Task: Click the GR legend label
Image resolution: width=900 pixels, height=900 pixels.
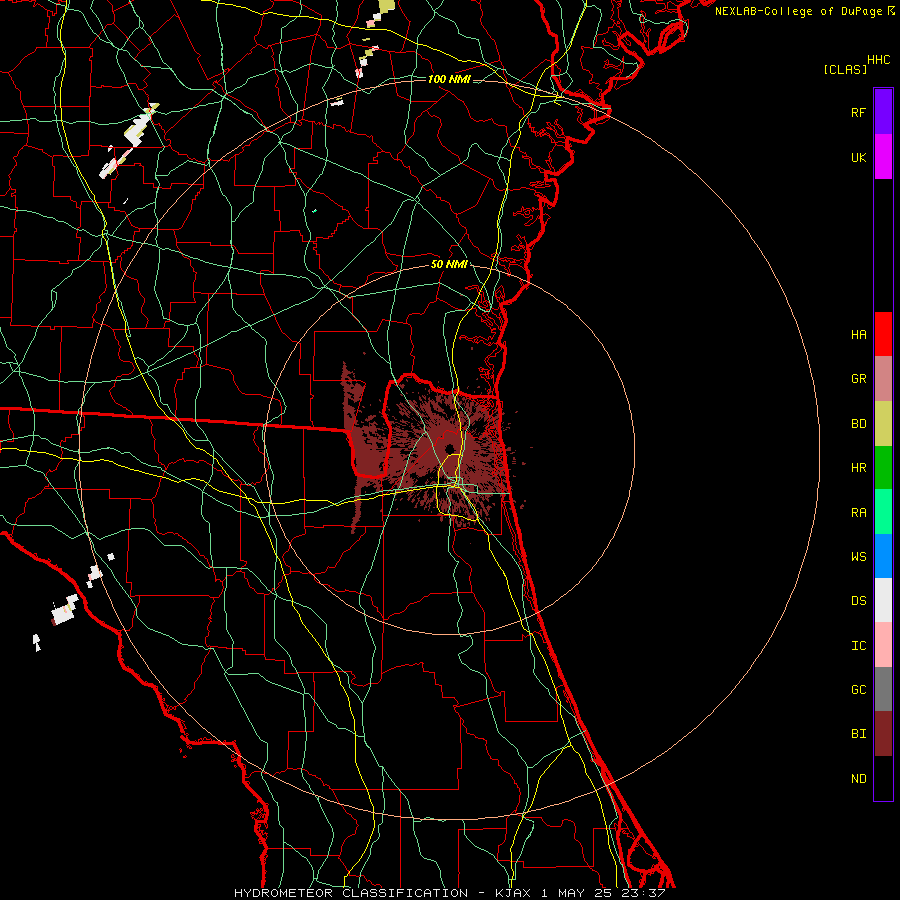Action: point(858,378)
